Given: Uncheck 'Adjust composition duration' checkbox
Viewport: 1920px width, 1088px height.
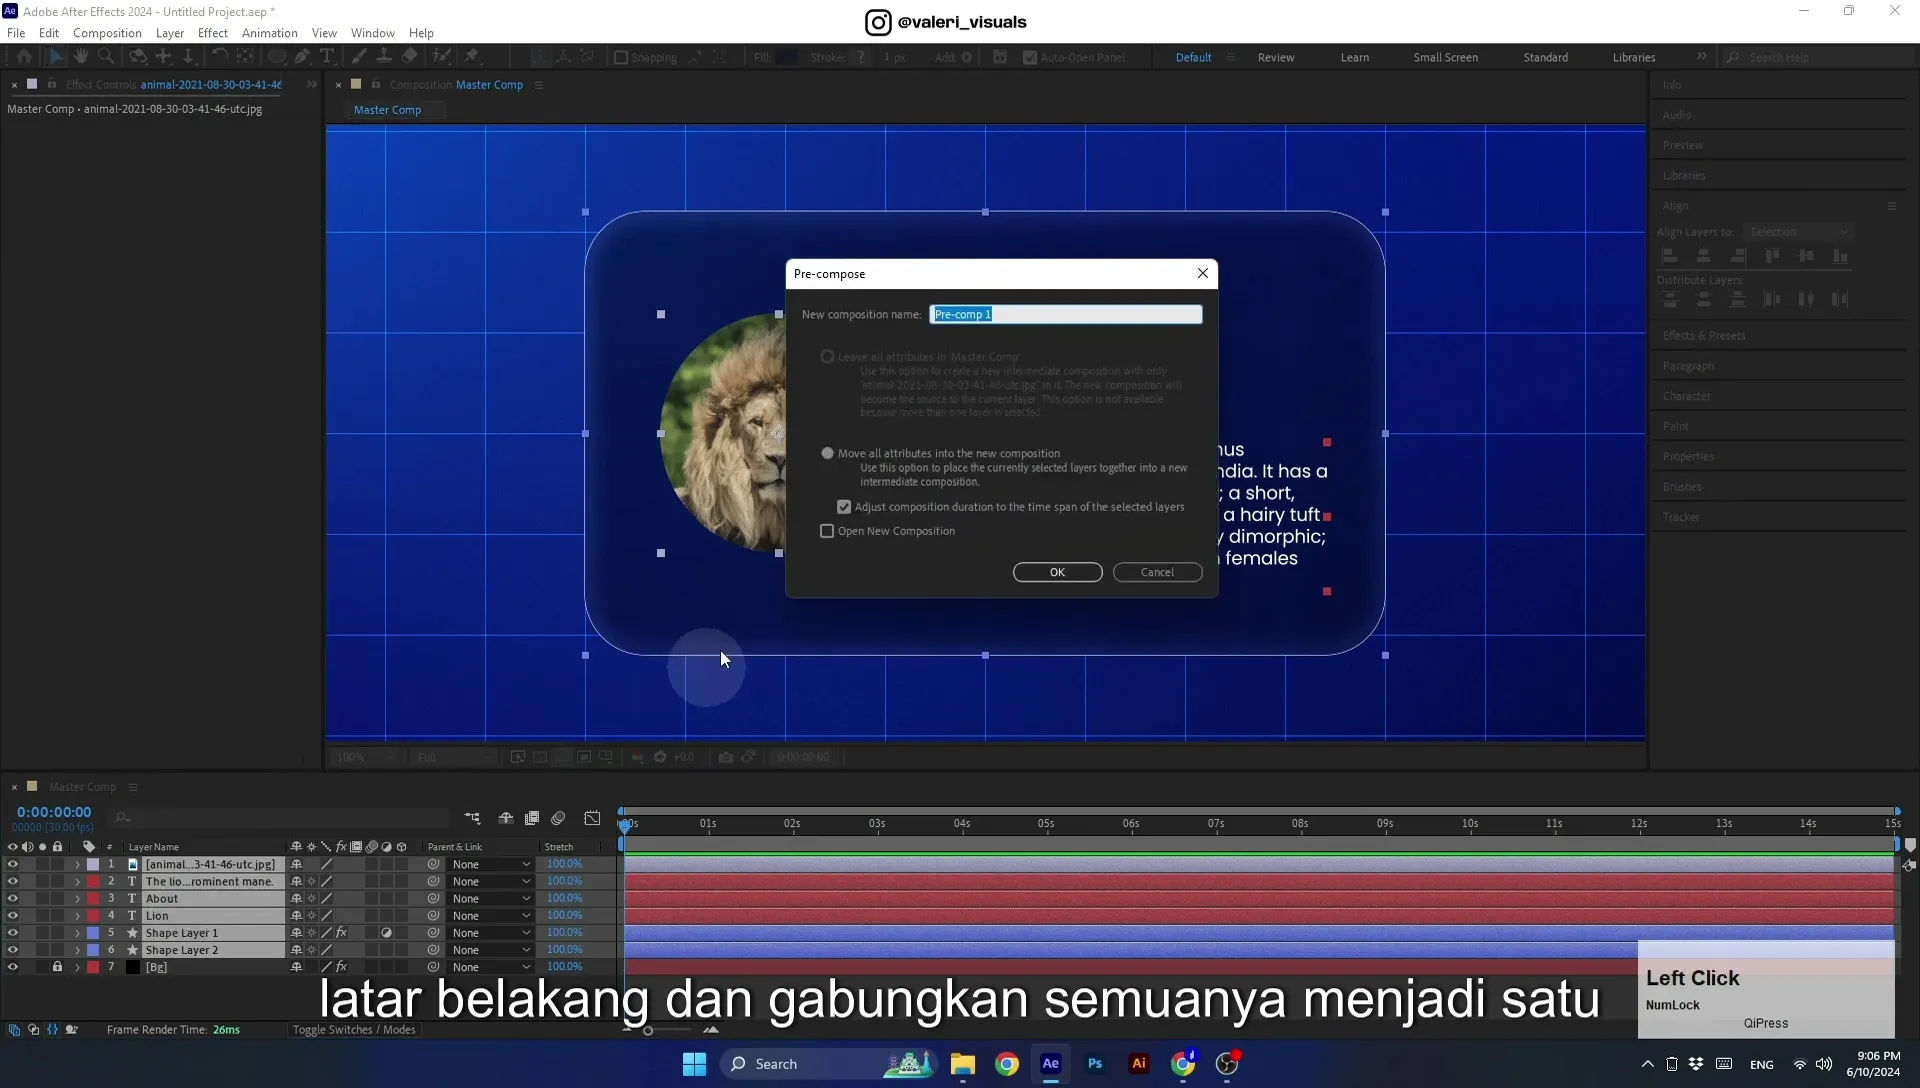Looking at the screenshot, I should click(x=844, y=508).
